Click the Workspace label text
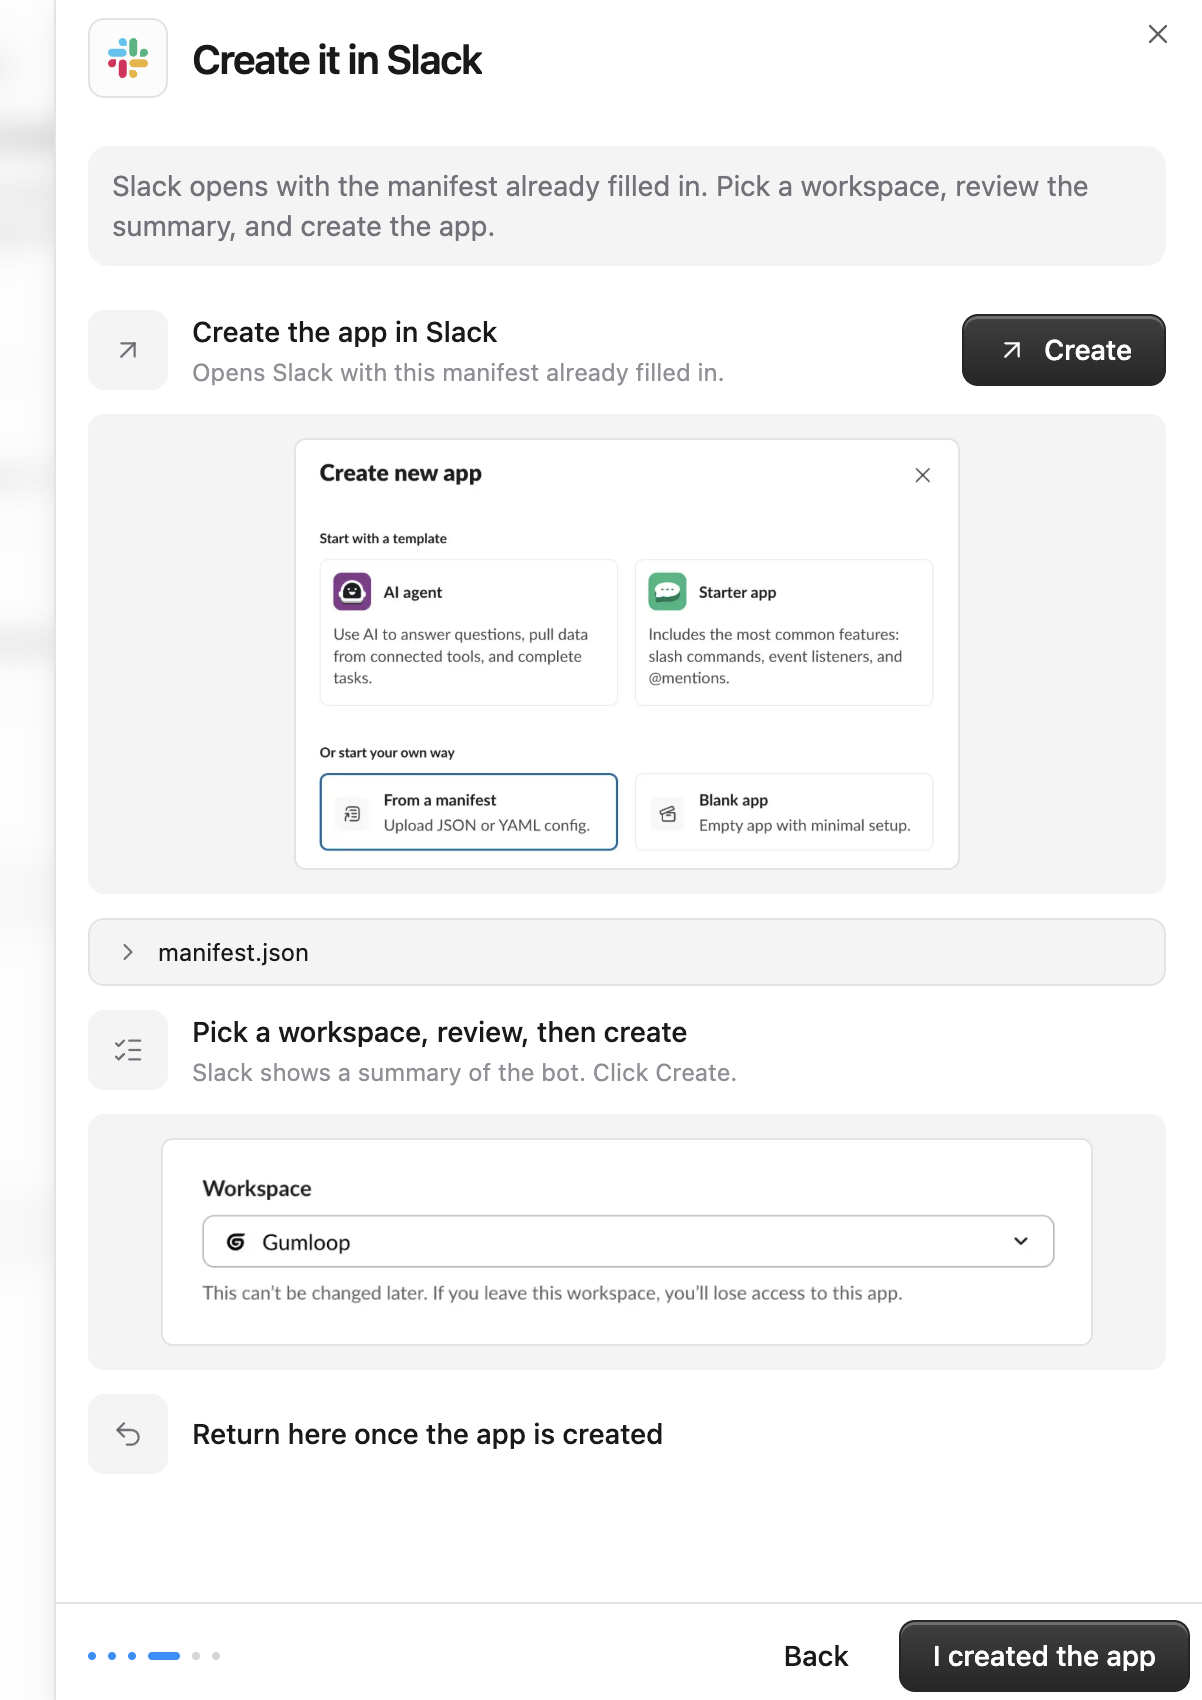The image size is (1202, 1700). 257,1188
